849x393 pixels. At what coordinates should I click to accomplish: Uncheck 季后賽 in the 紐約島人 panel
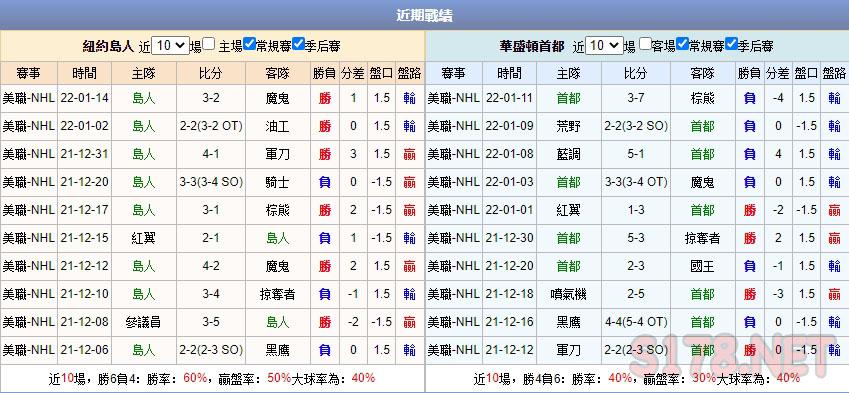[298, 44]
